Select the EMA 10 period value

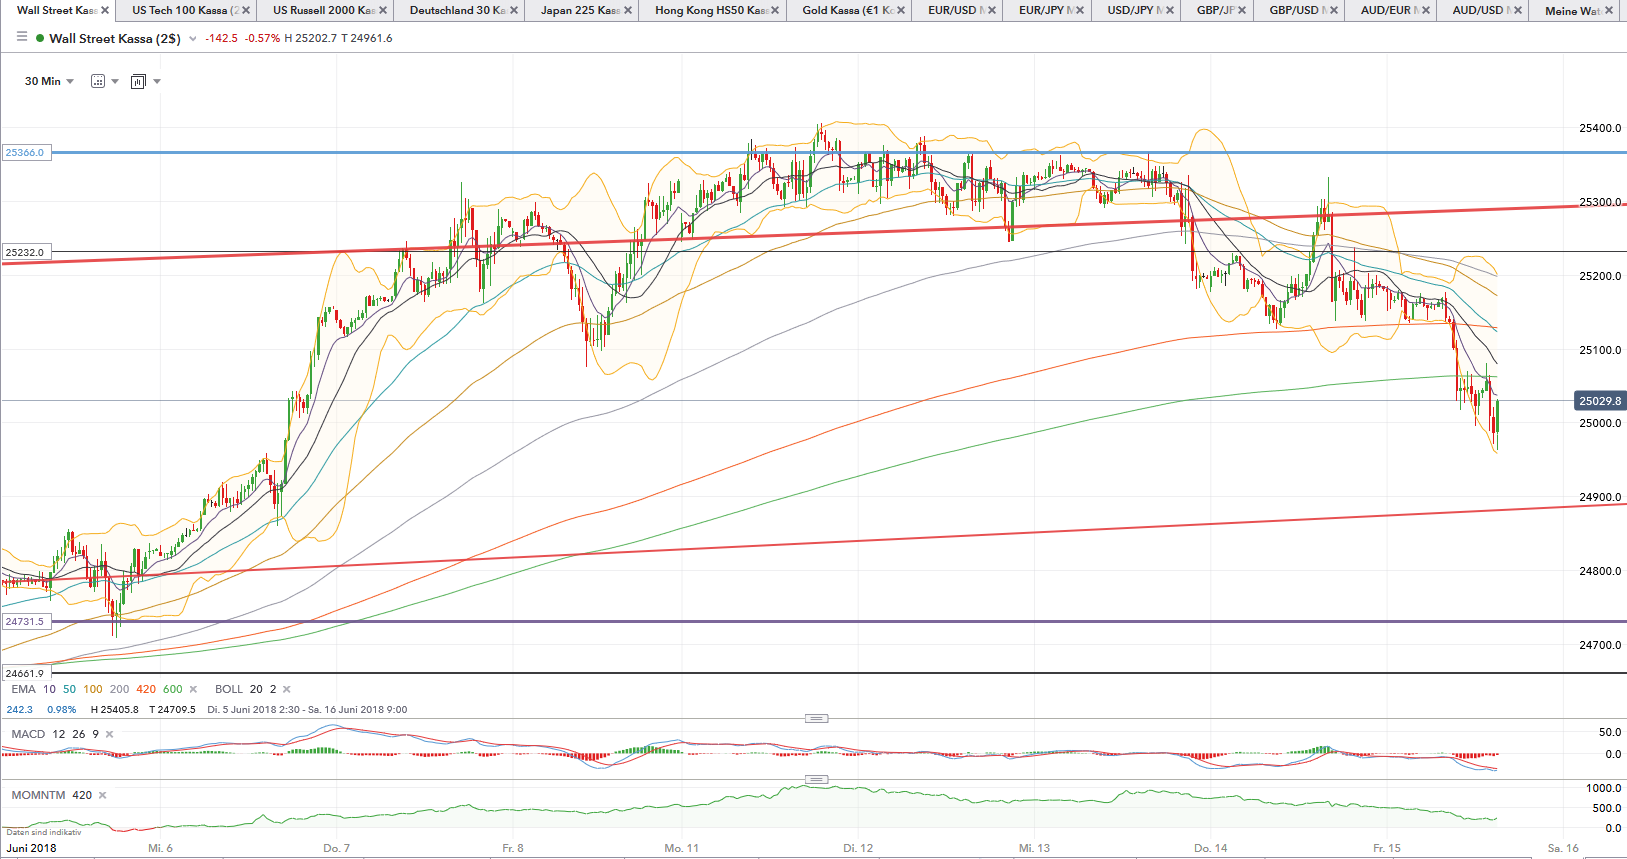pyautogui.click(x=49, y=689)
